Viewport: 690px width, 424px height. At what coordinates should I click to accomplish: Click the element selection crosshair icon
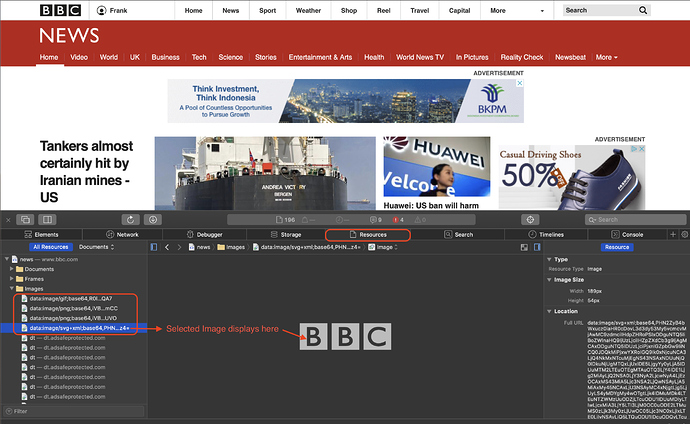530,219
